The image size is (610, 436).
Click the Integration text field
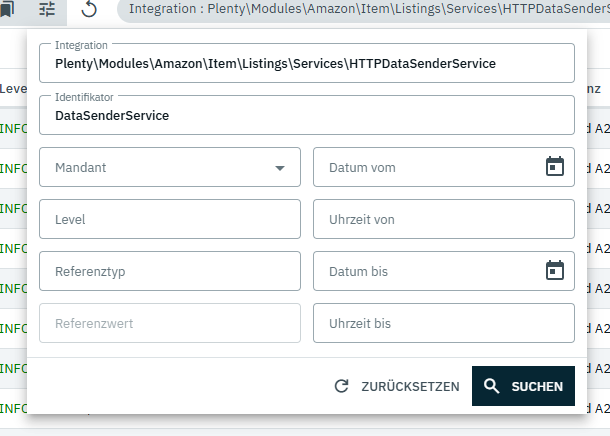tap(306, 64)
